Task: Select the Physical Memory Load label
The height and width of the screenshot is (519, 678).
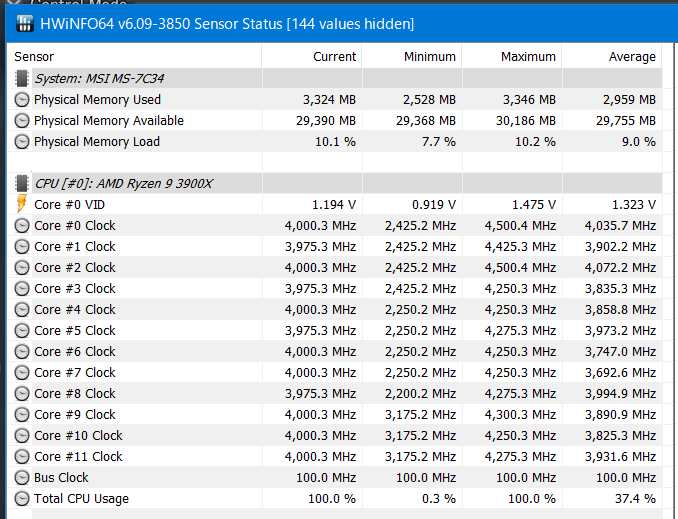Action: pyautogui.click(x=97, y=142)
